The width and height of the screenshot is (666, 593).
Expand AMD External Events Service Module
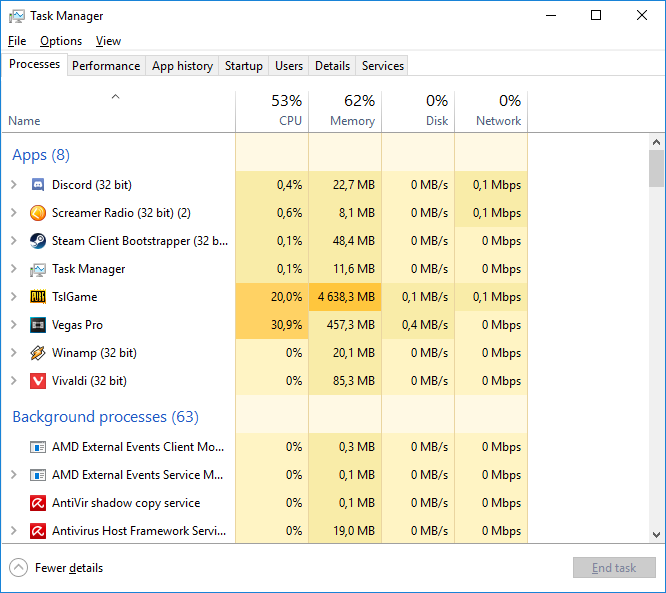tap(14, 475)
